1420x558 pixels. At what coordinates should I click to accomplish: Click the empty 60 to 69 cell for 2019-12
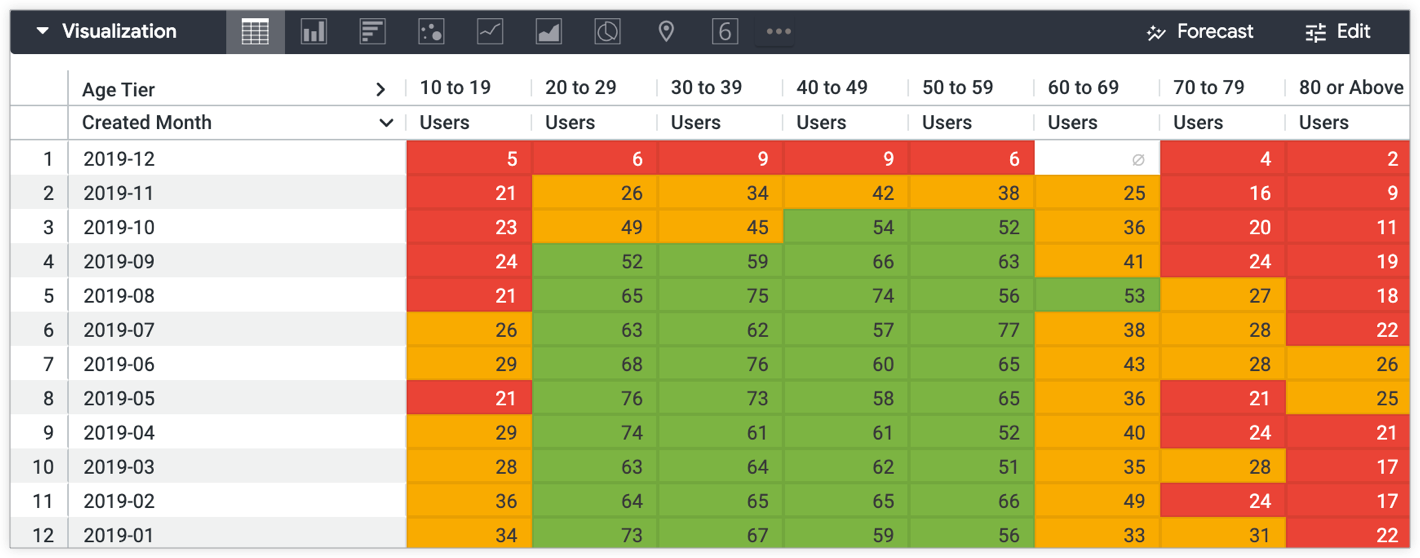point(1097,159)
